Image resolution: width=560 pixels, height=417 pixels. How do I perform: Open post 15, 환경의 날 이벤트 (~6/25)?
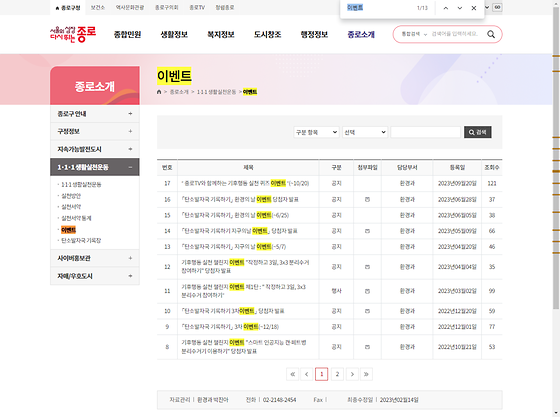click(x=235, y=215)
